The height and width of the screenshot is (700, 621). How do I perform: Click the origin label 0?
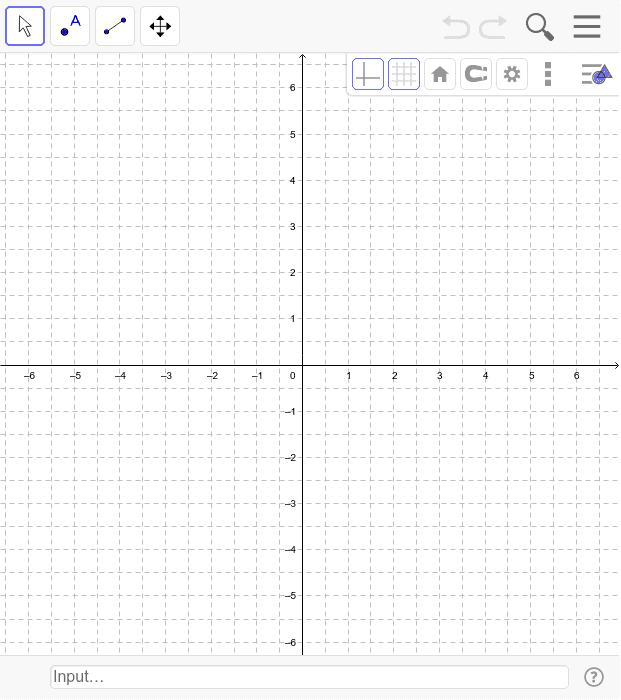tap(292, 376)
